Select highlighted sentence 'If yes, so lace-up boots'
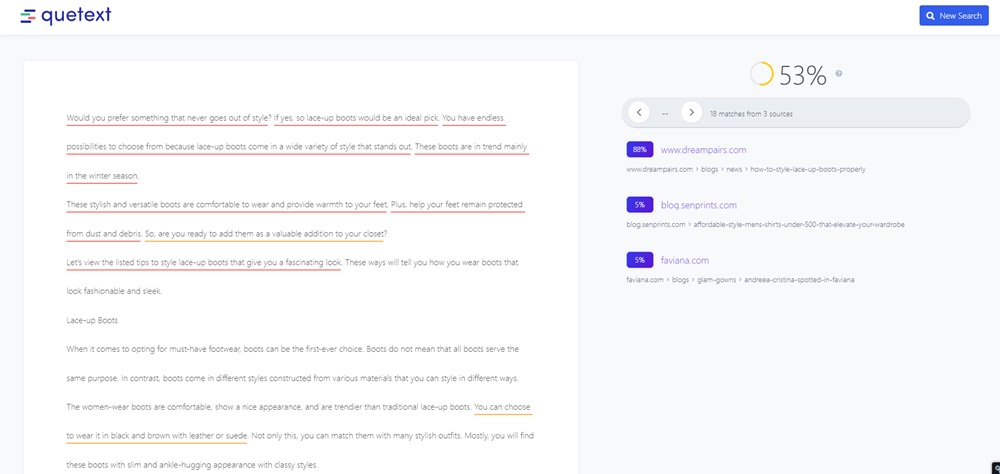1000x474 pixels. (x=356, y=118)
